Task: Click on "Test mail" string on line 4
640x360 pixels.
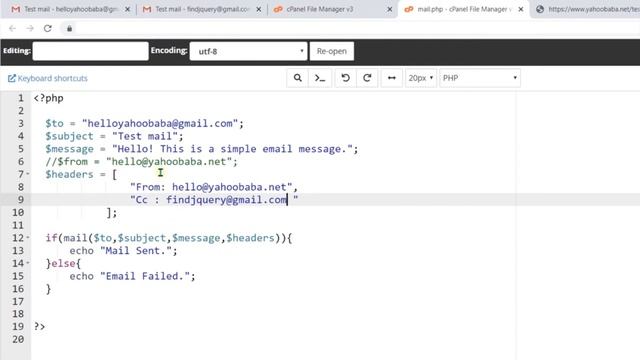Action: click(144, 136)
